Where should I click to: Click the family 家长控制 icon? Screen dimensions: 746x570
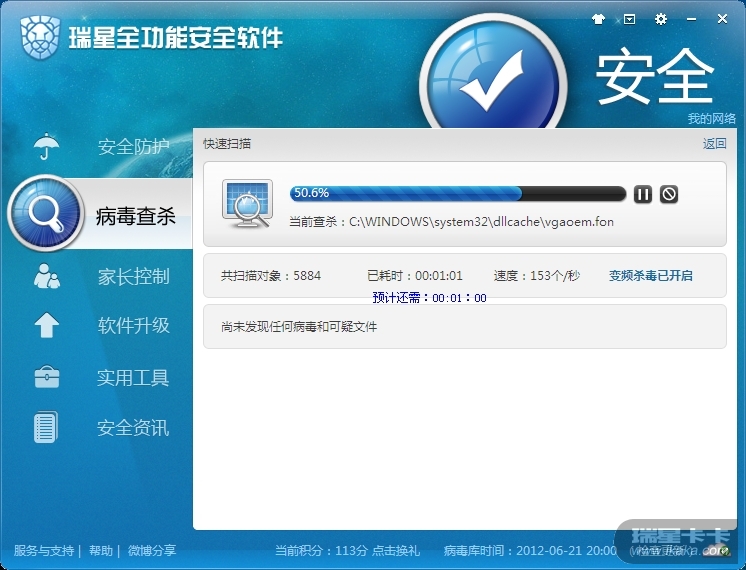[x=47, y=276]
